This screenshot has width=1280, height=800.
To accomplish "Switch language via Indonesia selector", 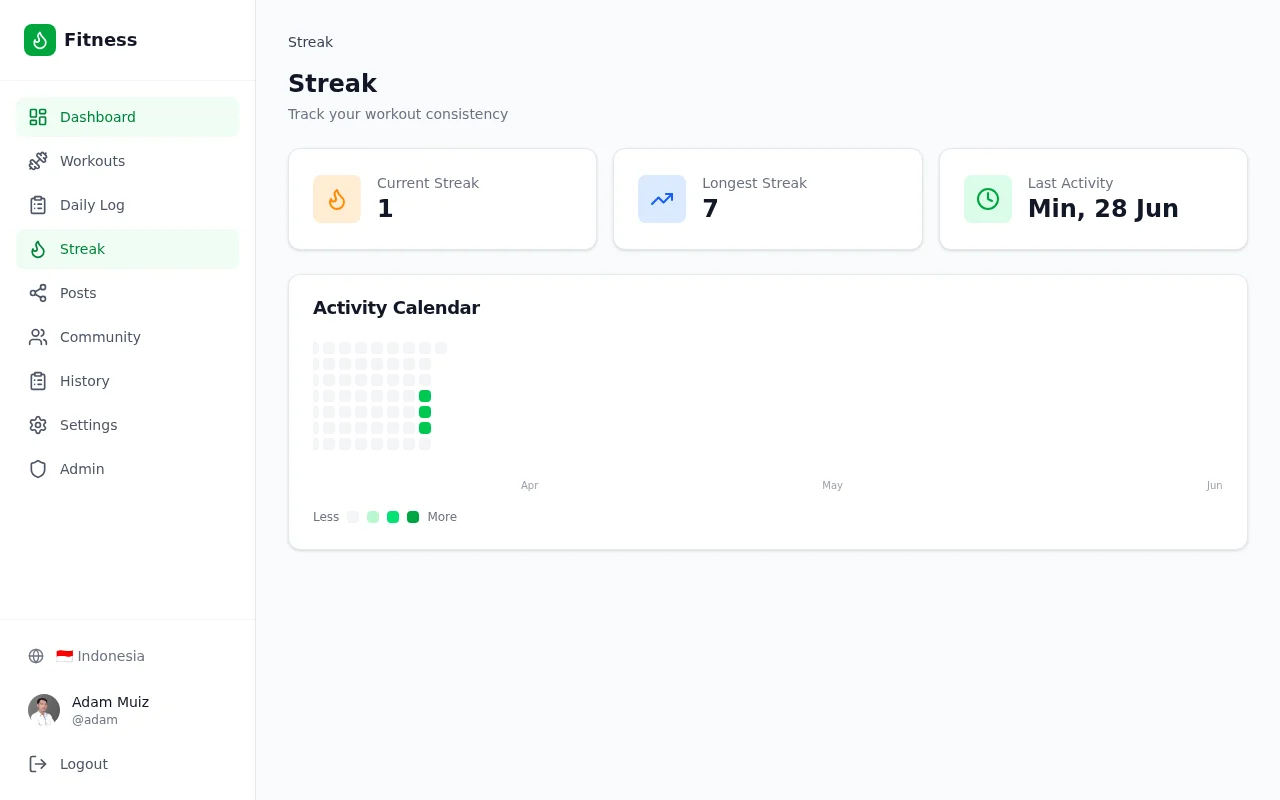I will tap(128, 656).
